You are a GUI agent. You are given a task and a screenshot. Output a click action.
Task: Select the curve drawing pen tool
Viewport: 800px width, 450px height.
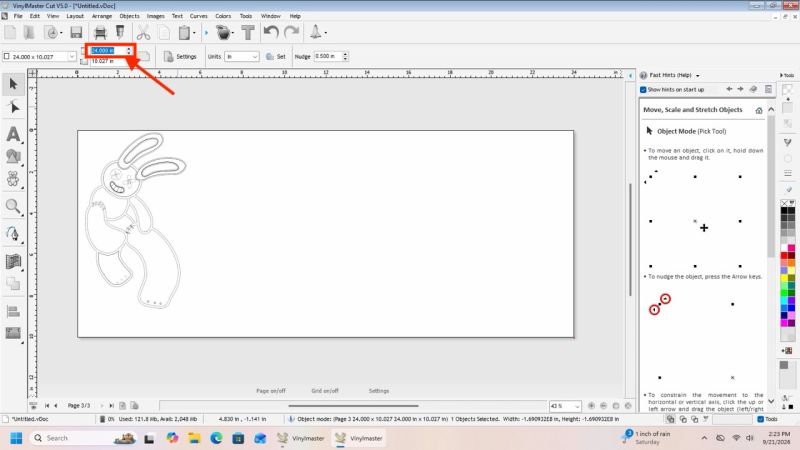coord(13,234)
